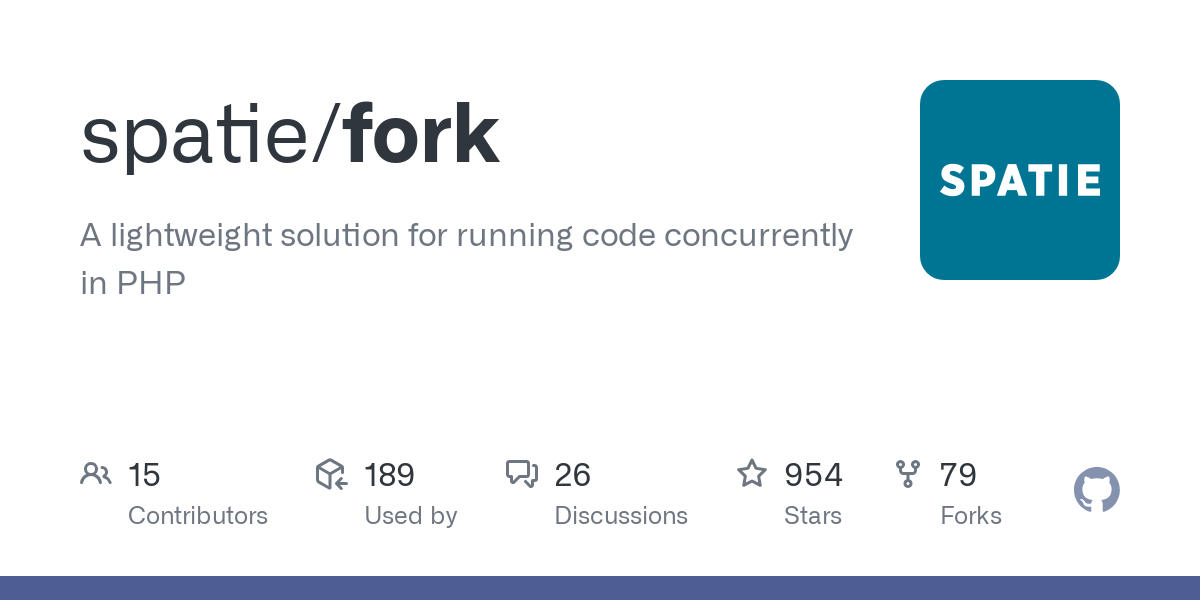Viewport: 1200px width, 600px height.
Task: Click the 189 used by count
Action: pos(390,475)
